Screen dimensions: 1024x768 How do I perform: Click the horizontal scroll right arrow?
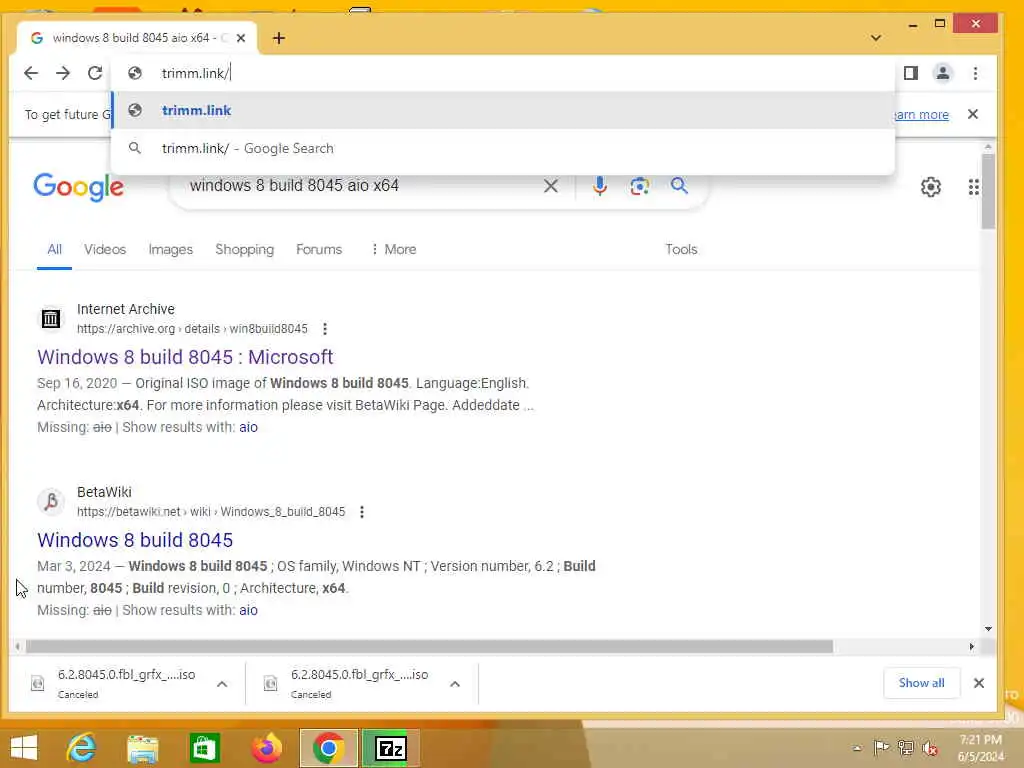pyautogui.click(x=972, y=647)
